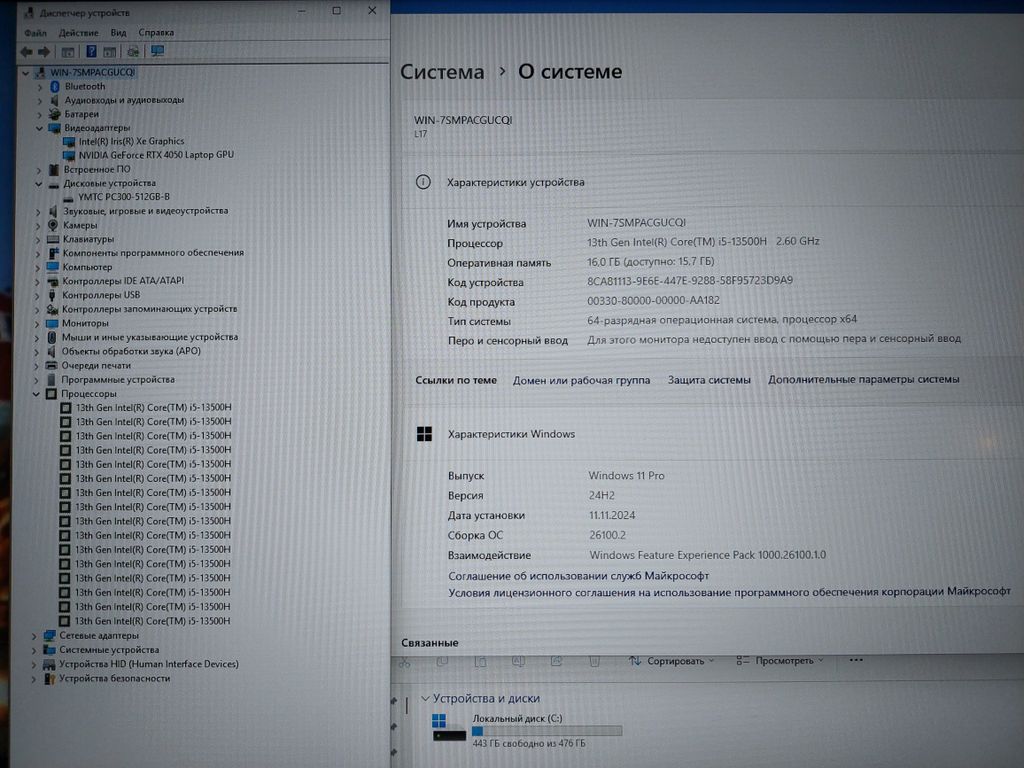Expand the Сетевые адаптеры tree node
Screen dimensions: 1024x768
pyautogui.click(x=35, y=636)
